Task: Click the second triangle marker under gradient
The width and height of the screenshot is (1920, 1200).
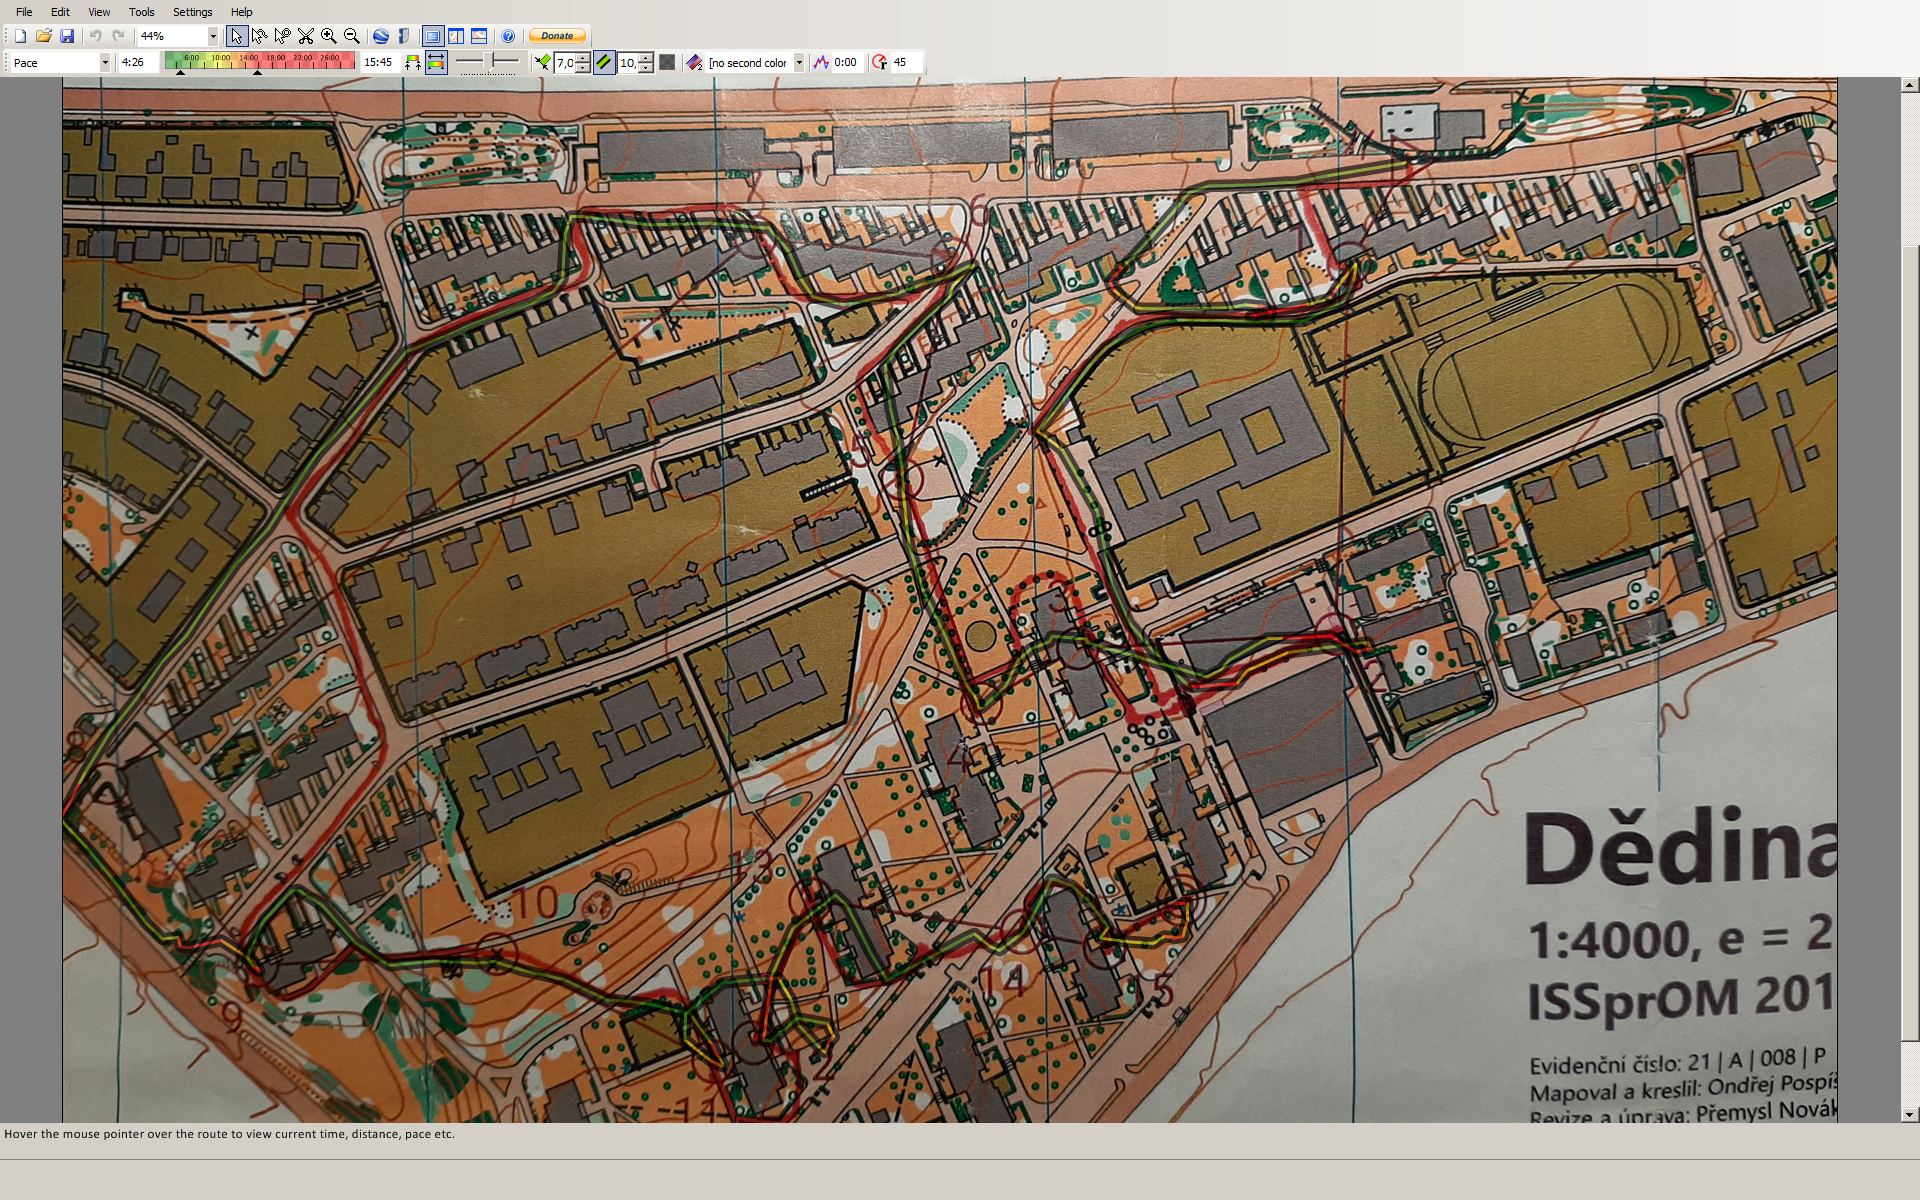Action: (x=257, y=72)
